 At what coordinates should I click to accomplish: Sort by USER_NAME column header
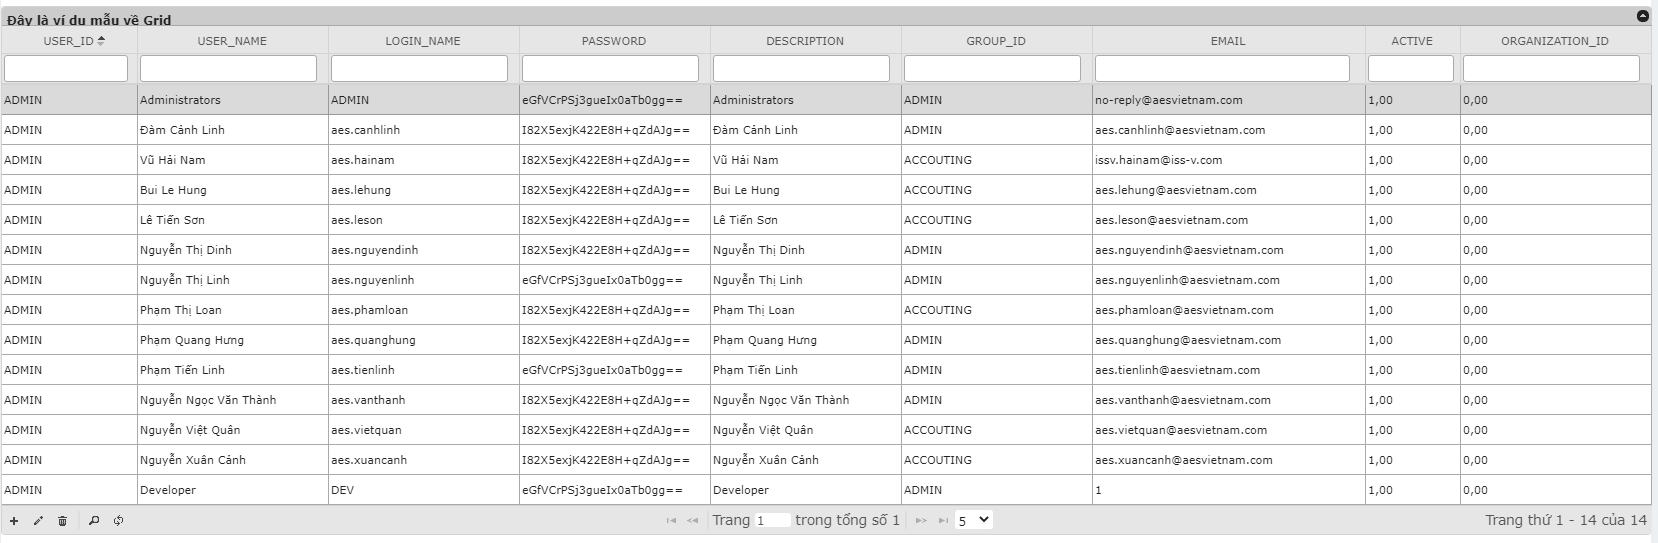[232, 41]
